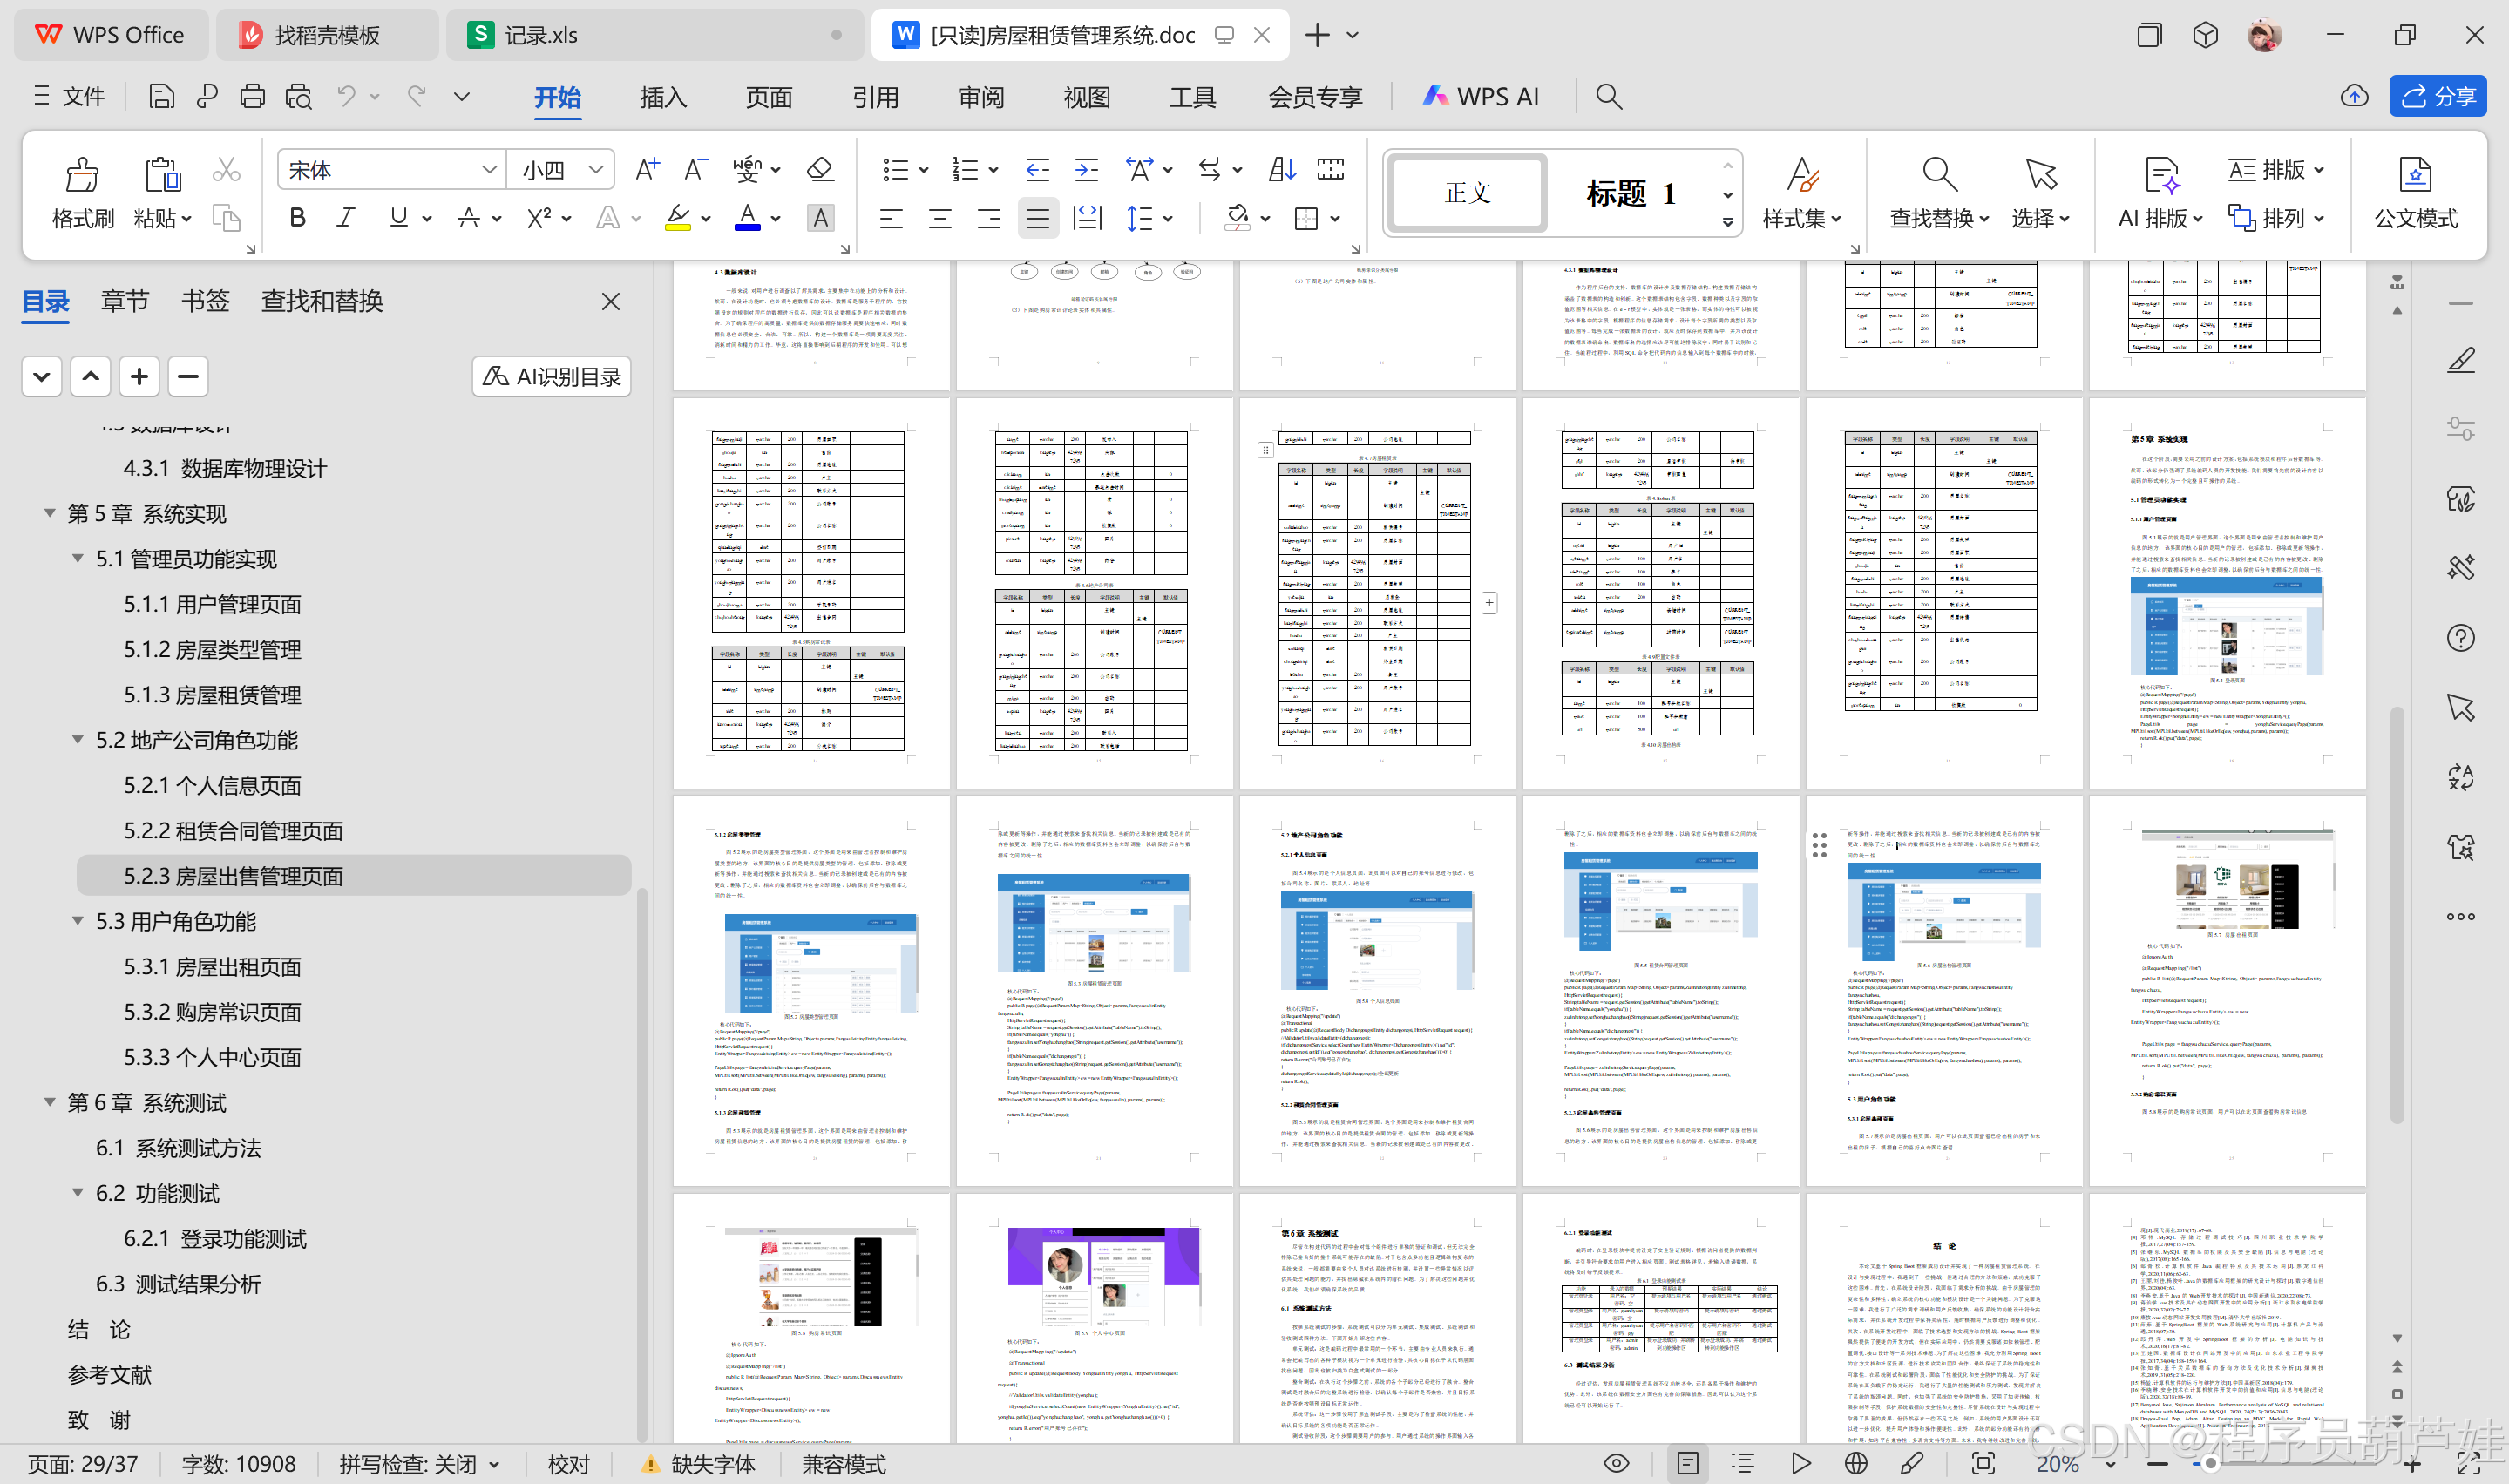Screen dimensions: 2509x1484
Task: Toggle italic formatting
Action: coord(346,217)
